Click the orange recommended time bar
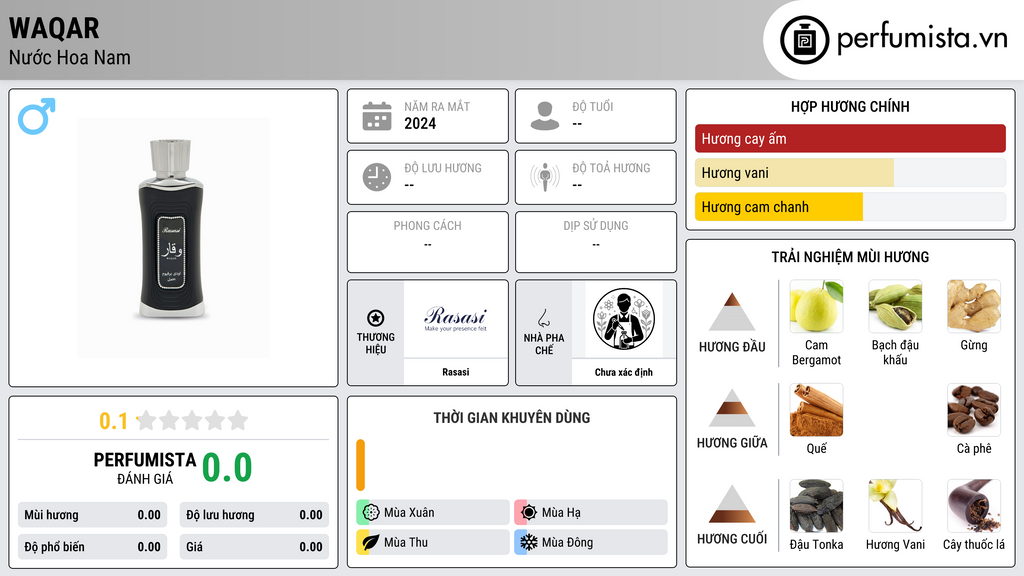 pyautogui.click(x=360, y=465)
